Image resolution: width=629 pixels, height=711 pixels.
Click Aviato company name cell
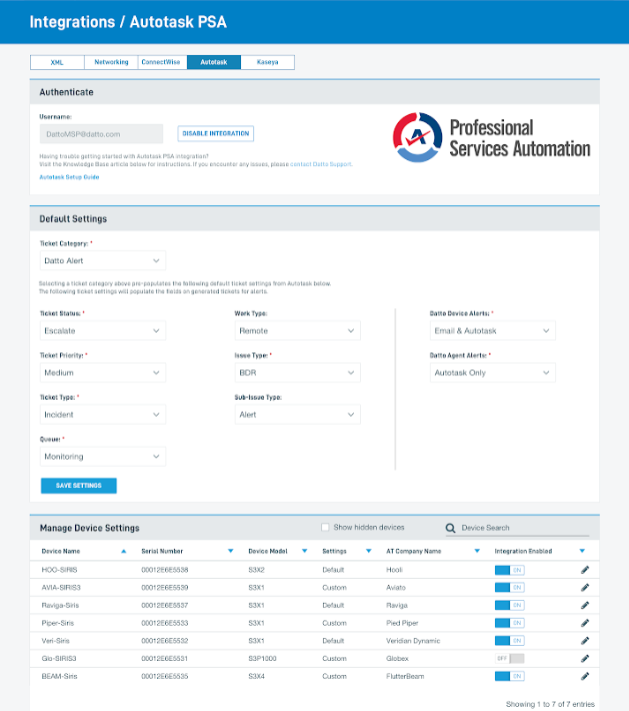pyautogui.click(x=395, y=588)
